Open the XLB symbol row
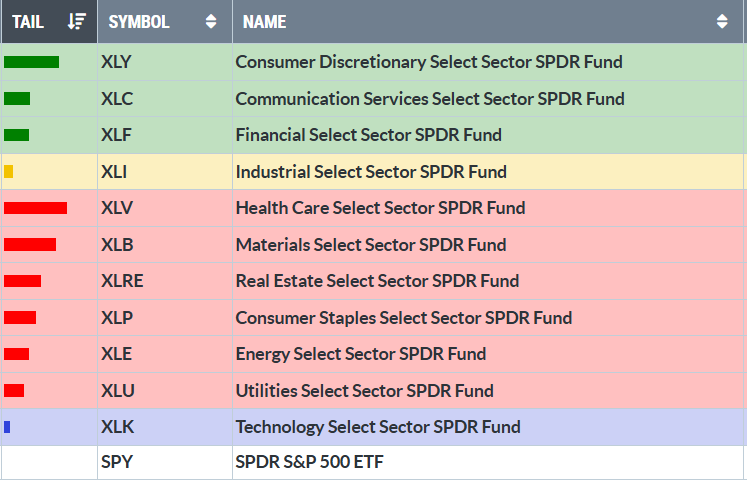Viewport: 747px width, 485px height. pyautogui.click(x=117, y=245)
